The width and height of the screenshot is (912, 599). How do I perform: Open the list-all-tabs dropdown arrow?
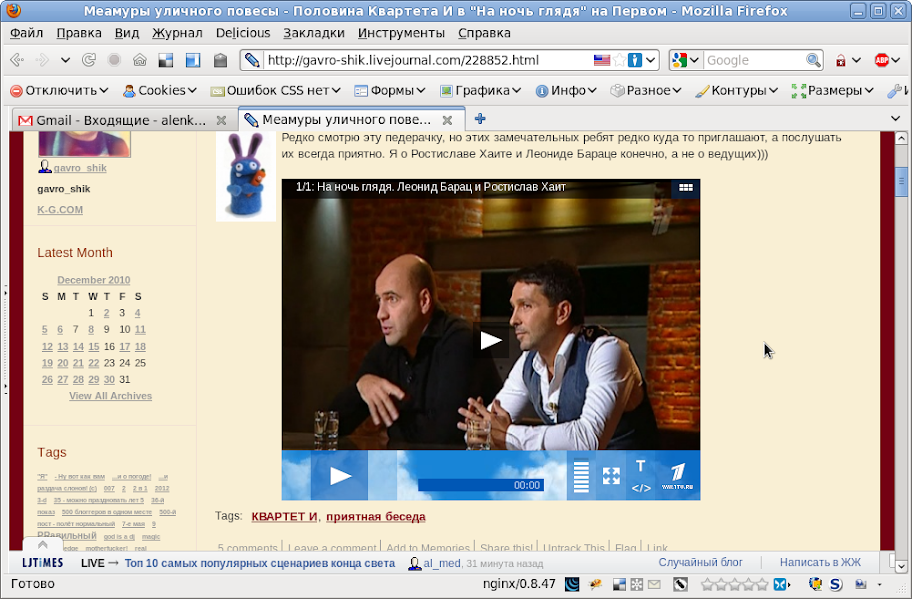[x=896, y=119]
